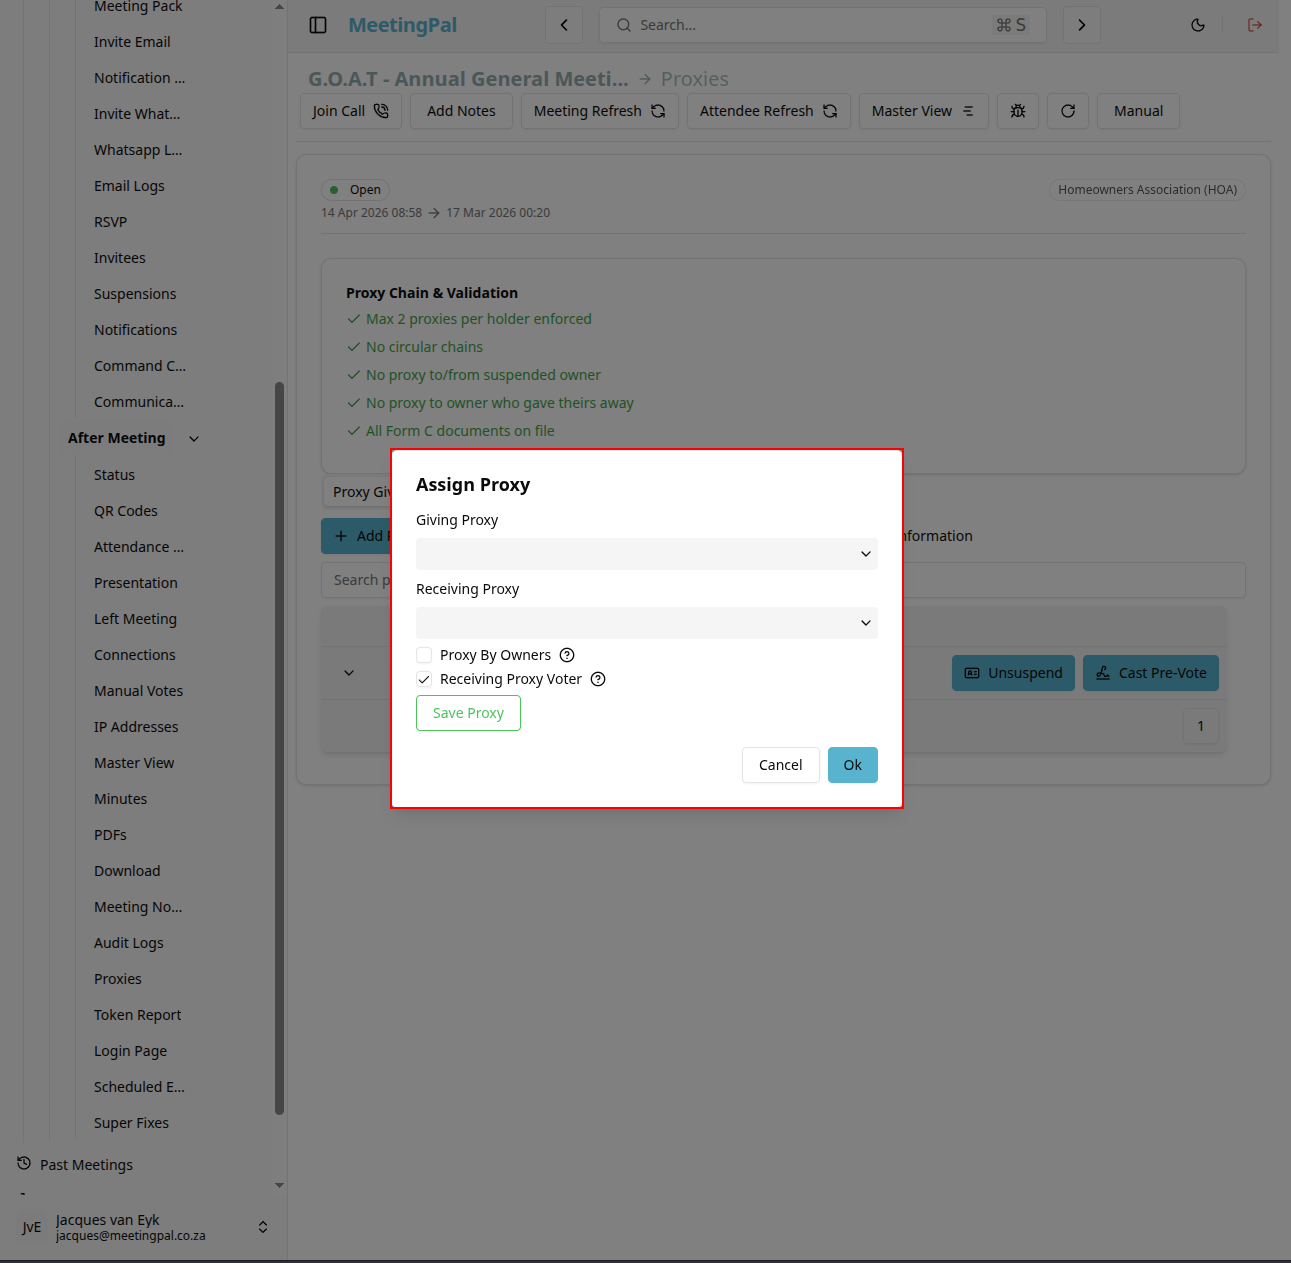Image resolution: width=1291 pixels, height=1263 pixels.
Task: Open help for Proxy By Owners
Action: click(x=567, y=655)
